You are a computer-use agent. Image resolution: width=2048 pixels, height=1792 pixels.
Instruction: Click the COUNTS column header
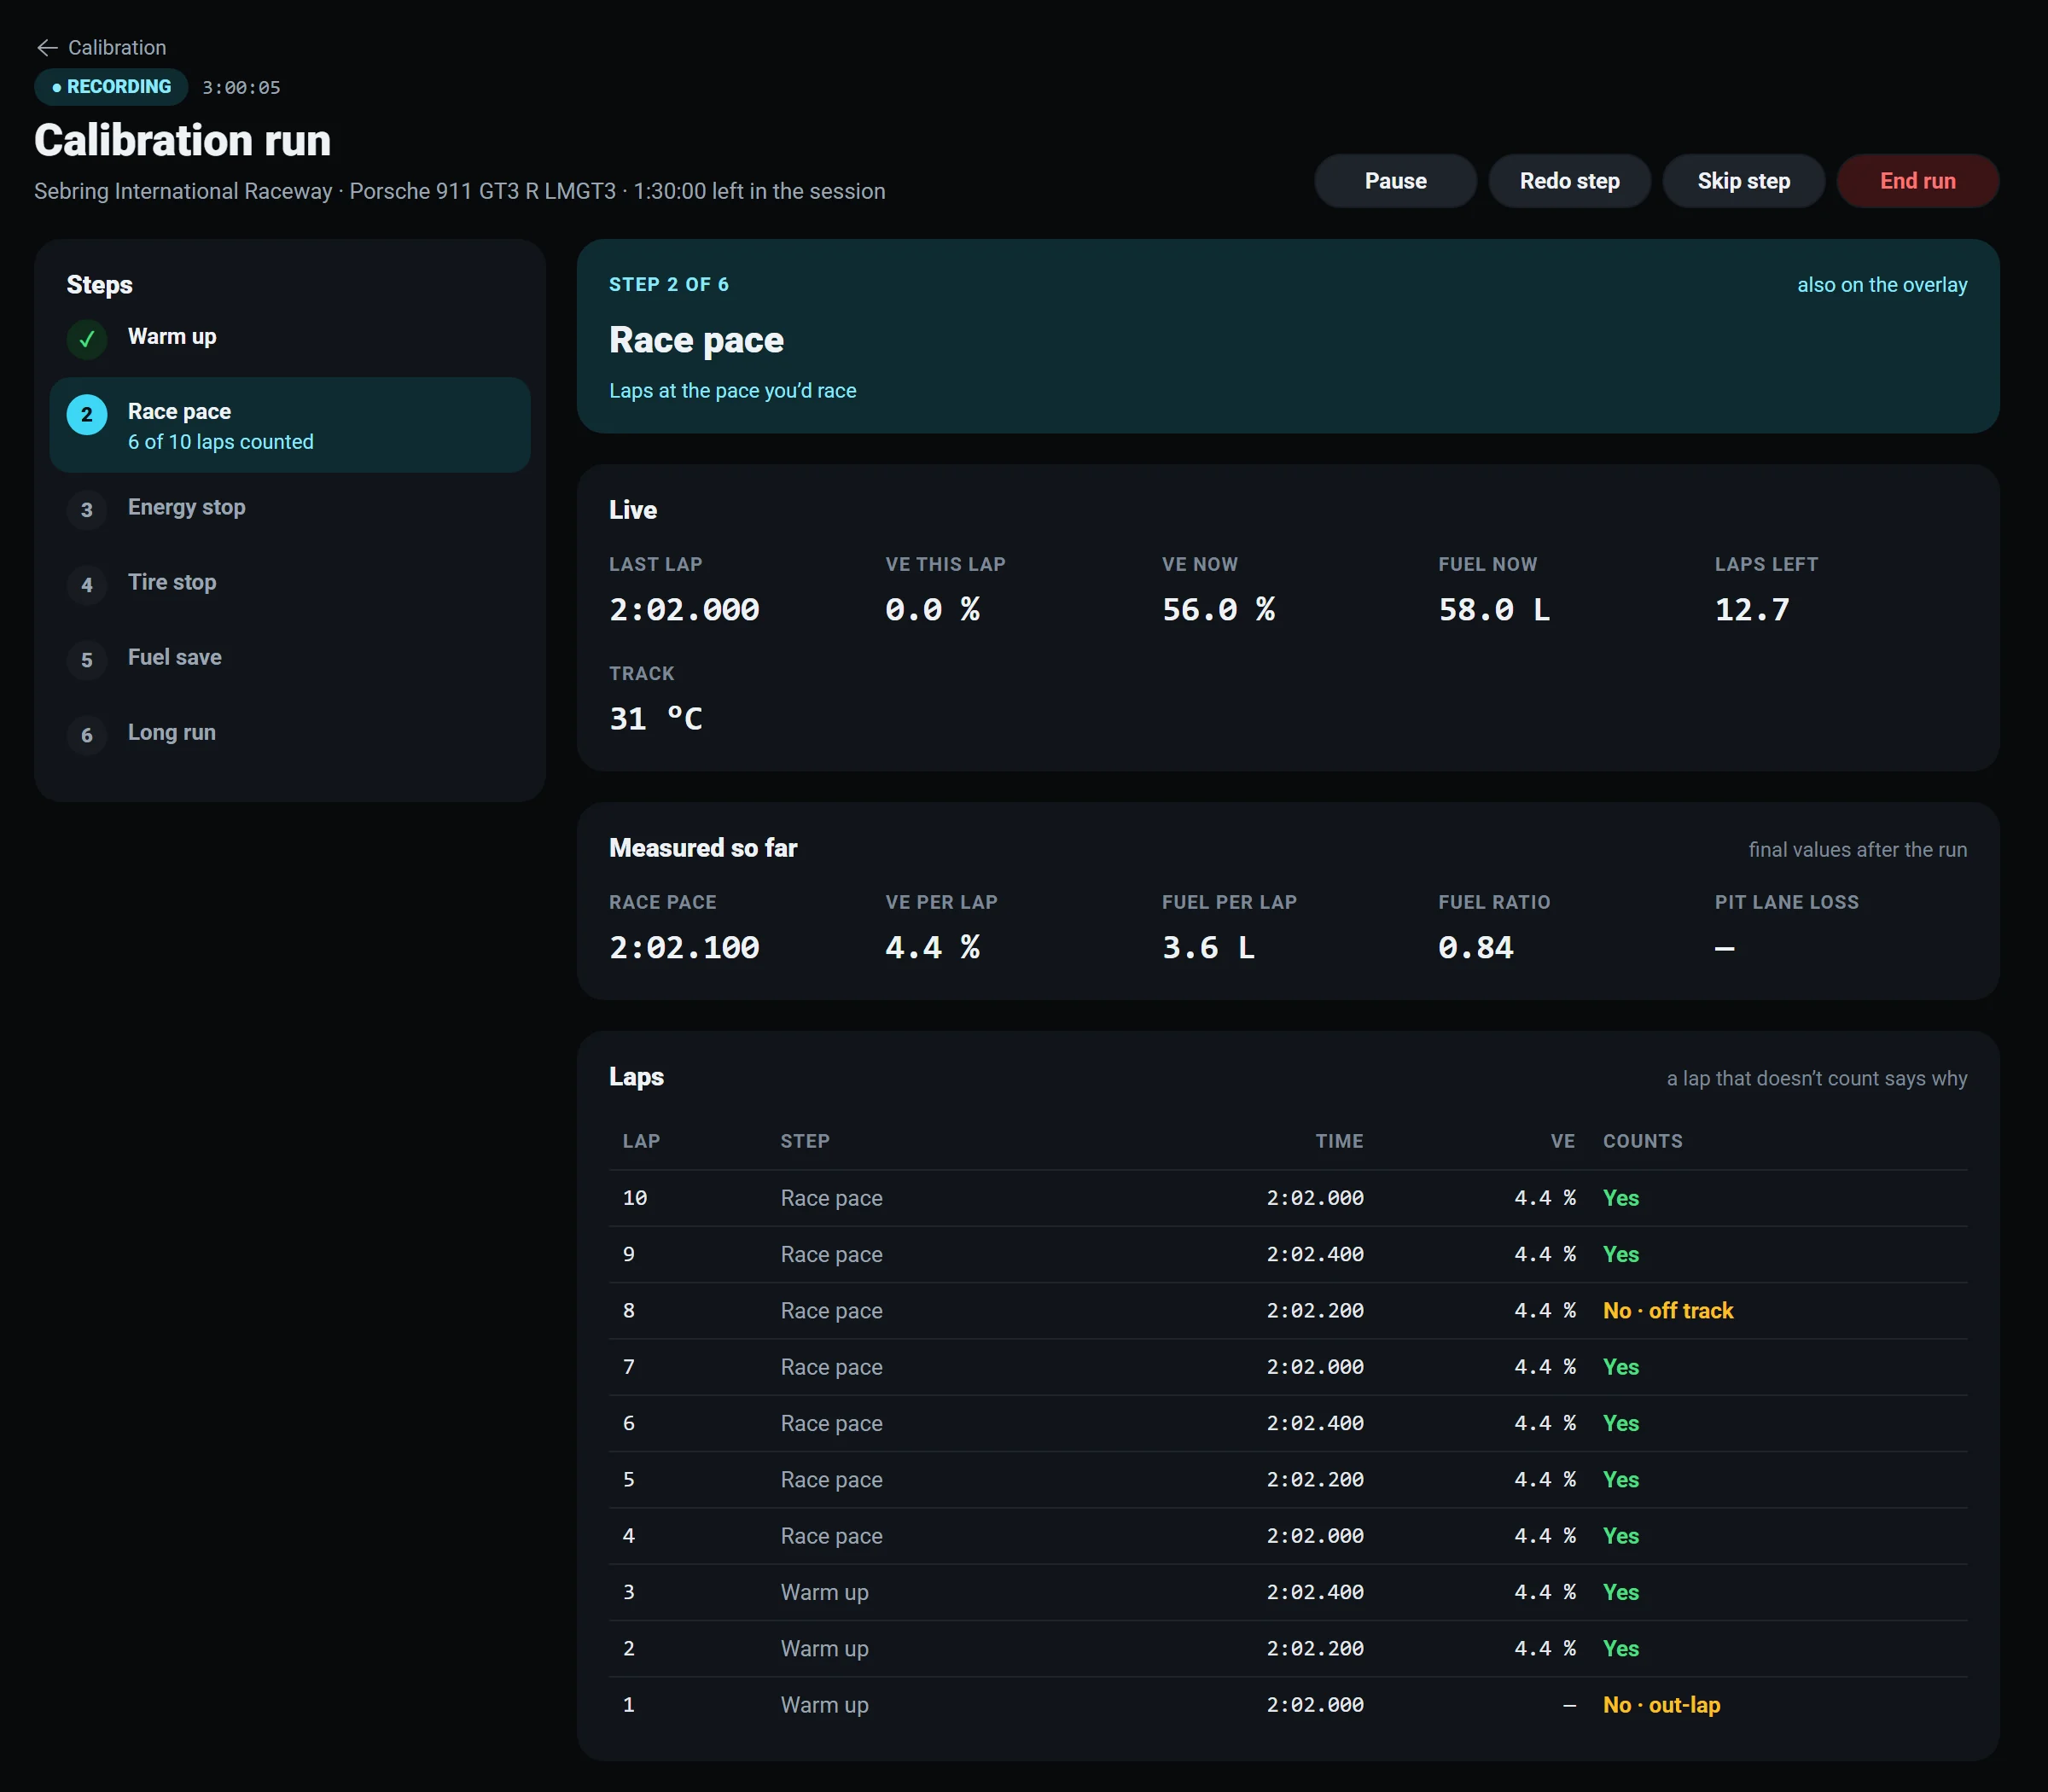pos(1642,1142)
